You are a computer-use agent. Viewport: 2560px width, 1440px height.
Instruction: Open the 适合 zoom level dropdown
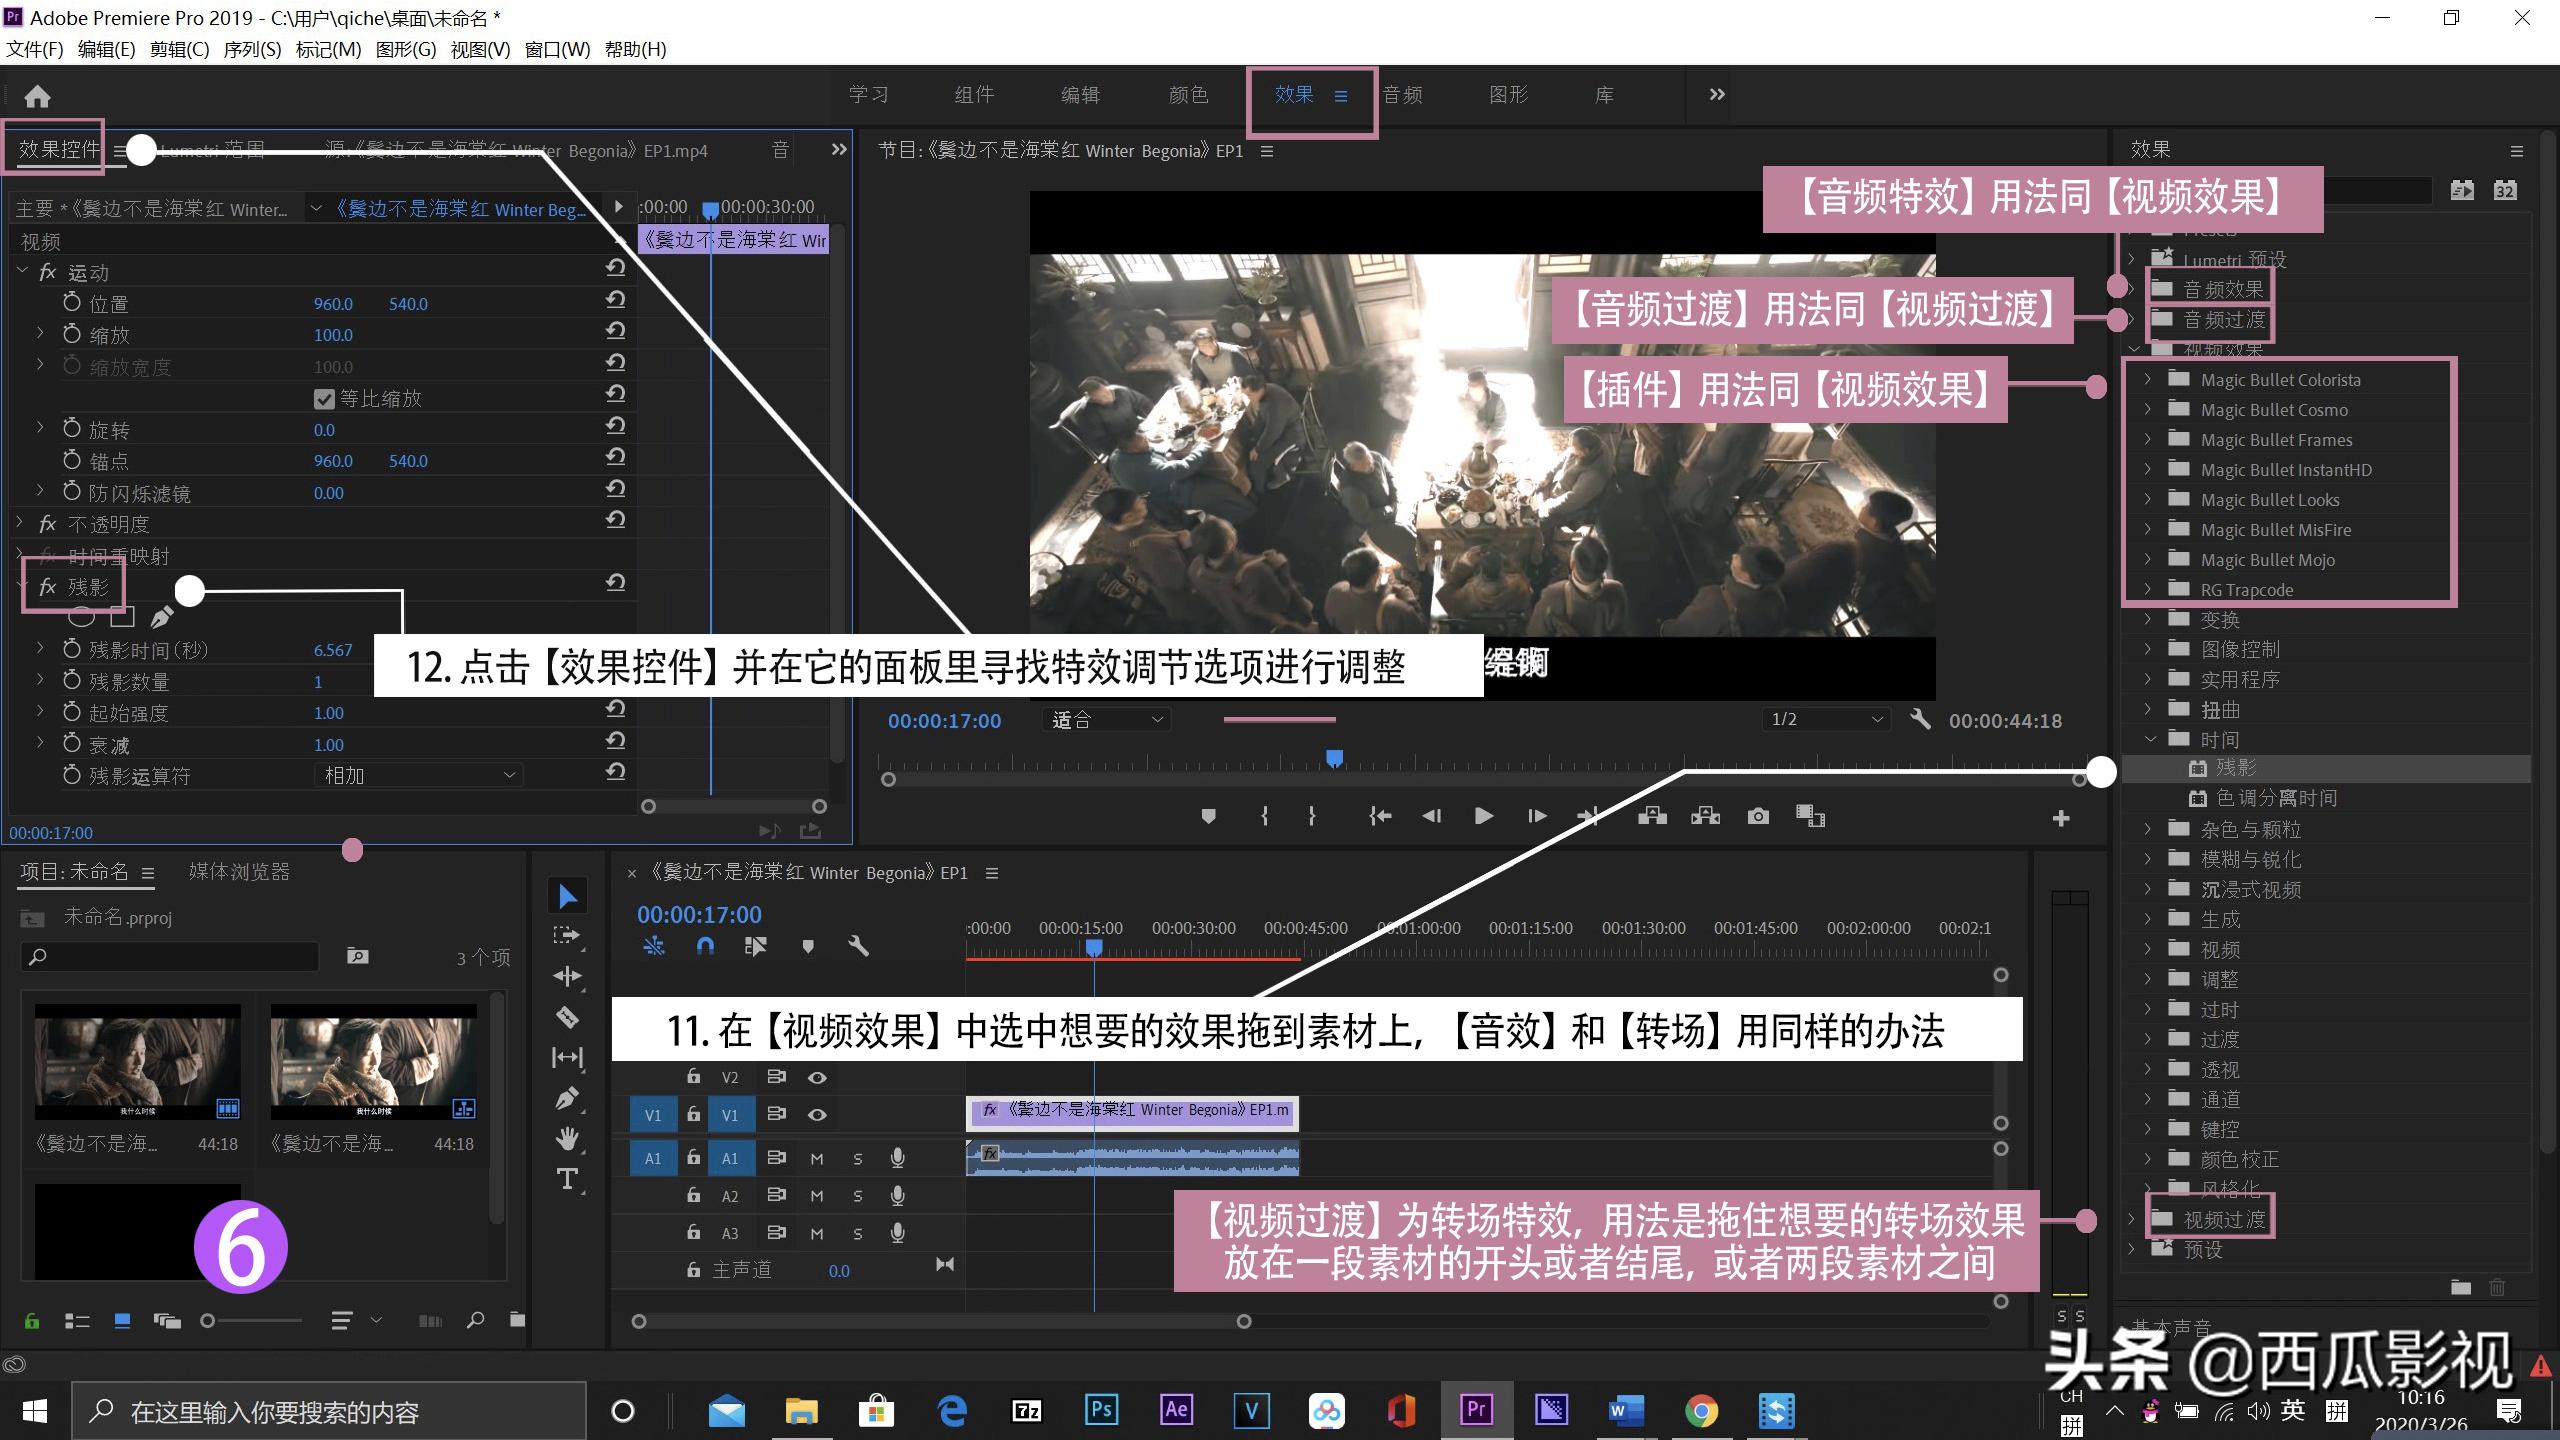point(1105,719)
